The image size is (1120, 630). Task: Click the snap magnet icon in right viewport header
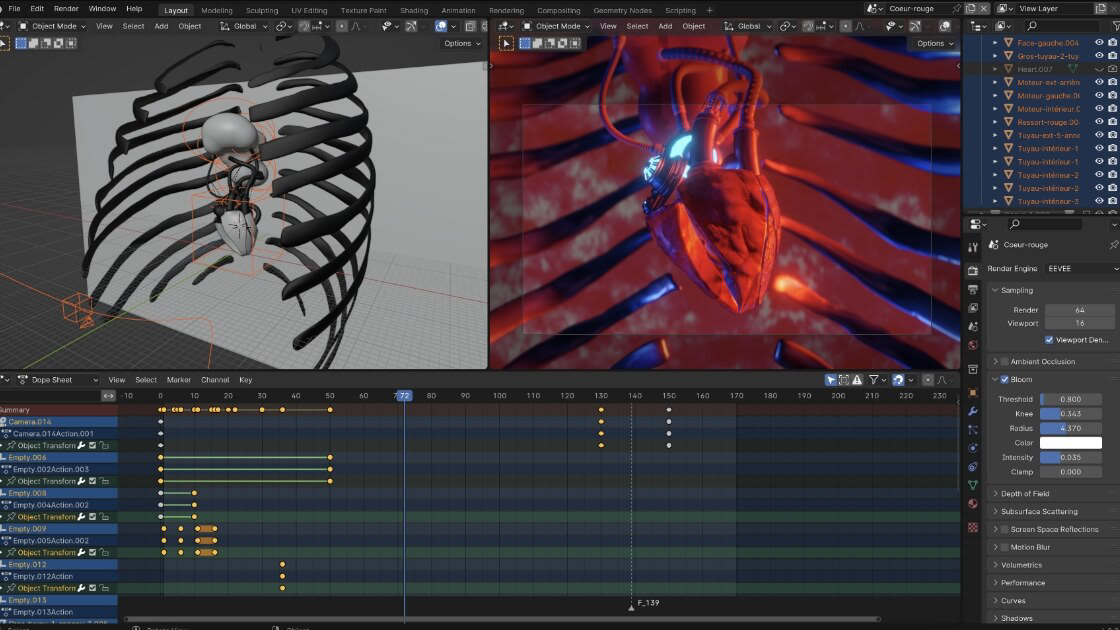(808, 26)
